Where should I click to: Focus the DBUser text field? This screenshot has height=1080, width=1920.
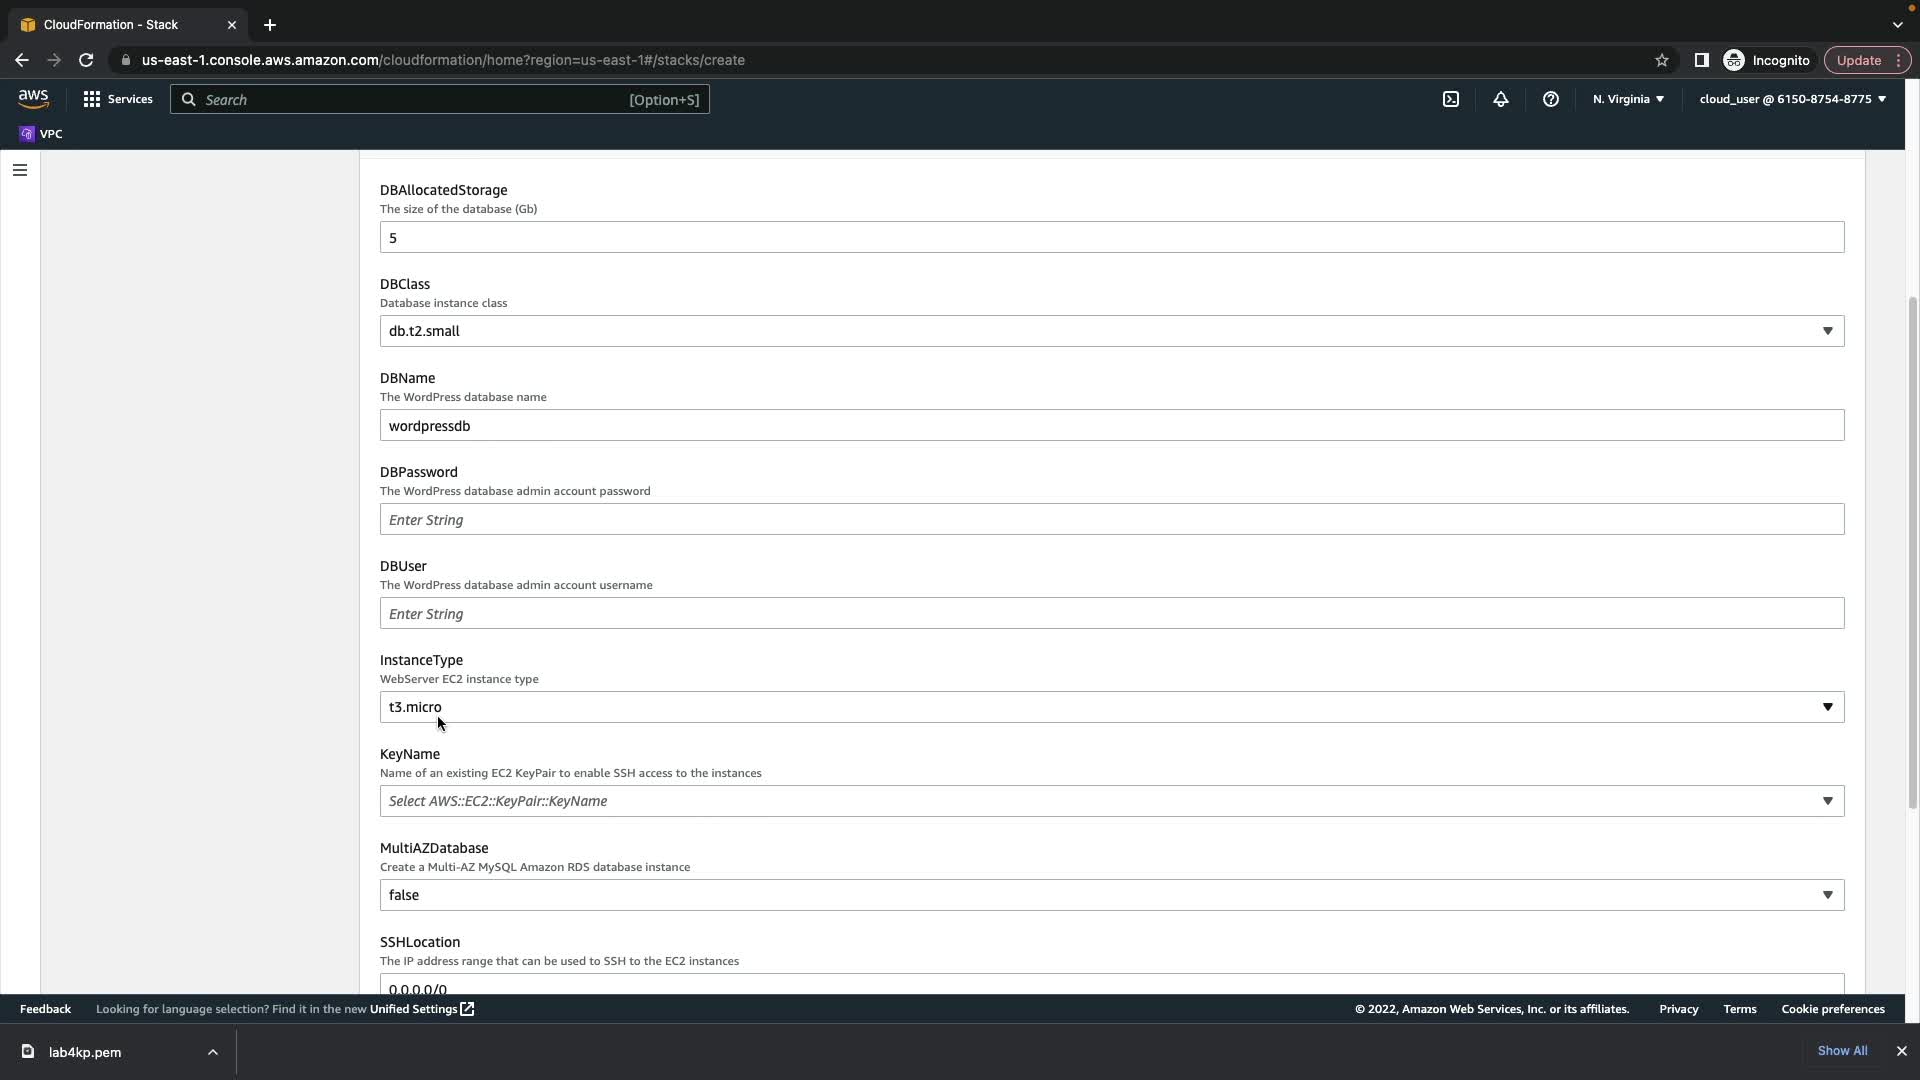(1111, 613)
